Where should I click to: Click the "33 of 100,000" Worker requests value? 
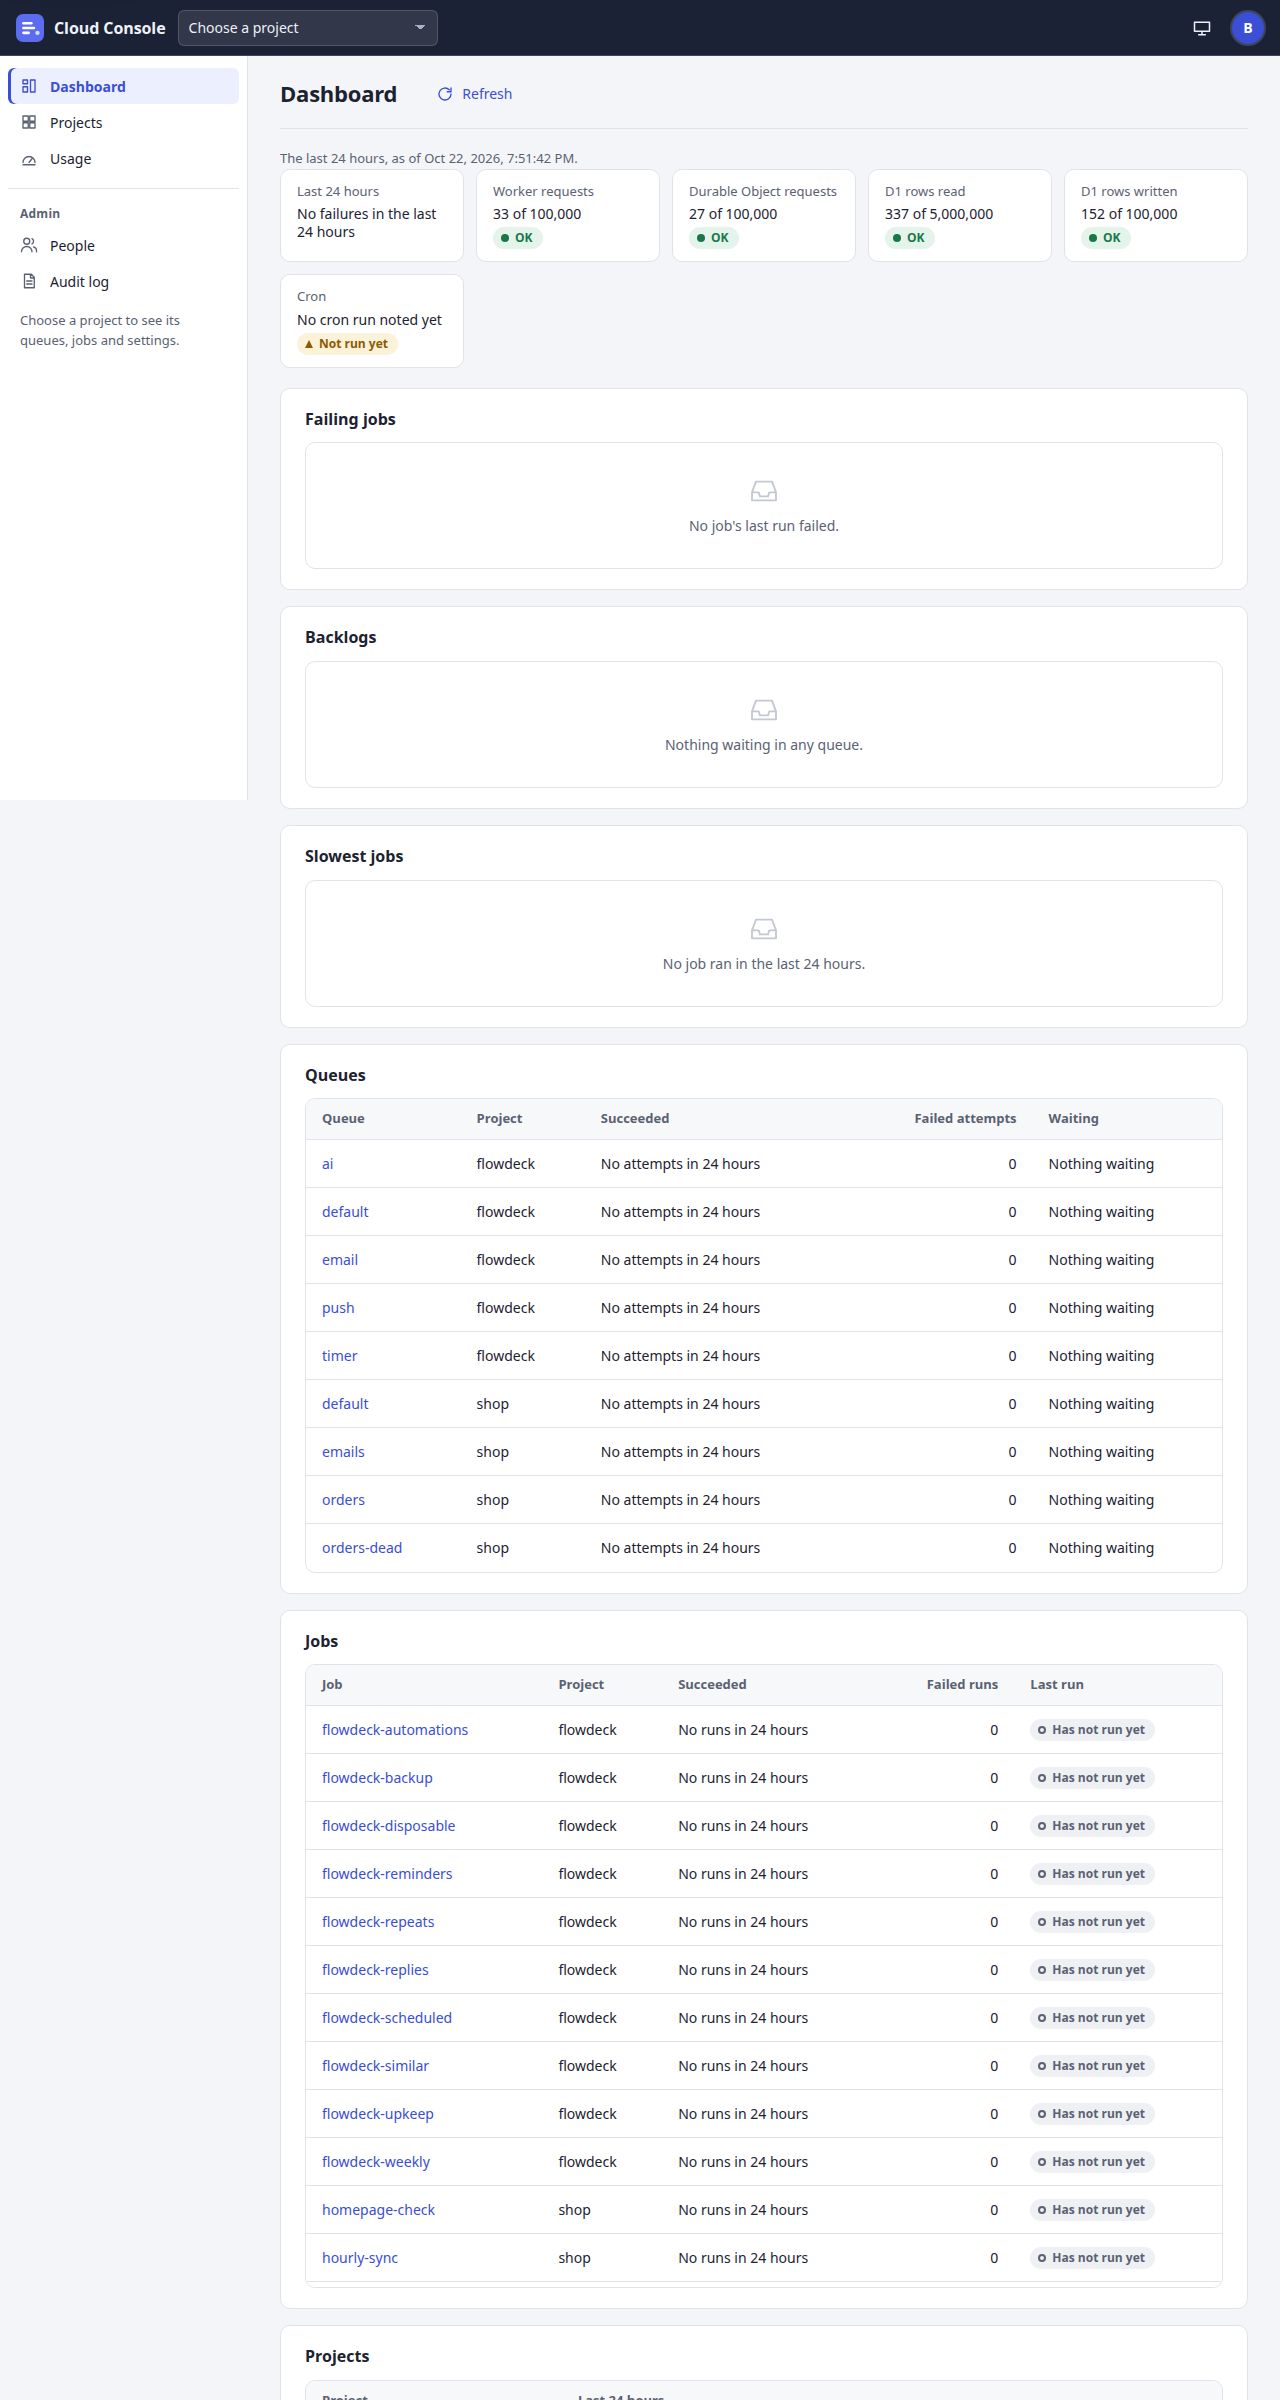pyautogui.click(x=537, y=214)
